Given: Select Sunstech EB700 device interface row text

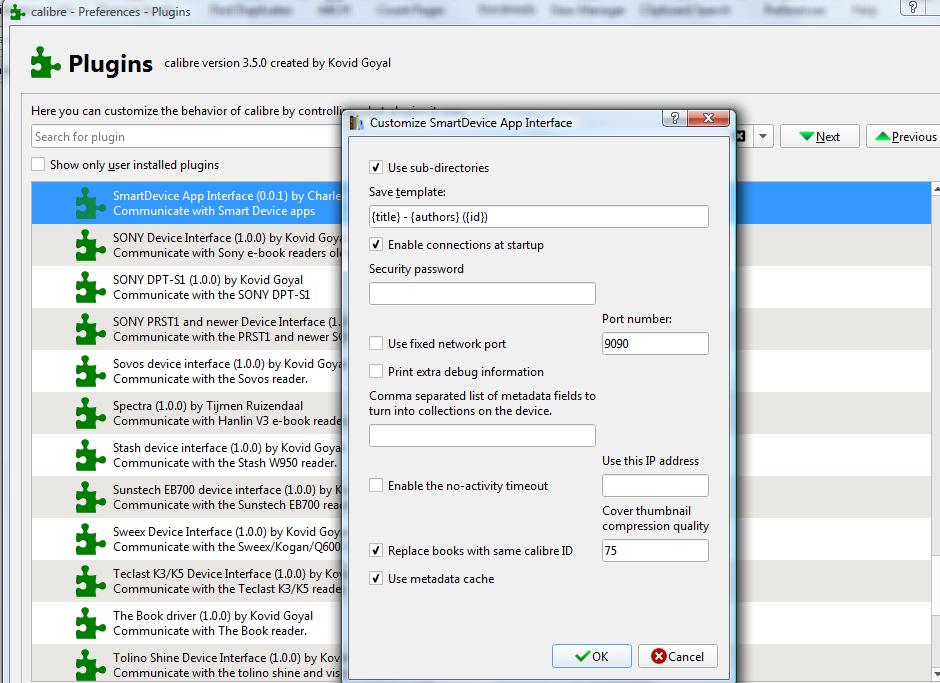Looking at the screenshot, I should click(x=227, y=497).
